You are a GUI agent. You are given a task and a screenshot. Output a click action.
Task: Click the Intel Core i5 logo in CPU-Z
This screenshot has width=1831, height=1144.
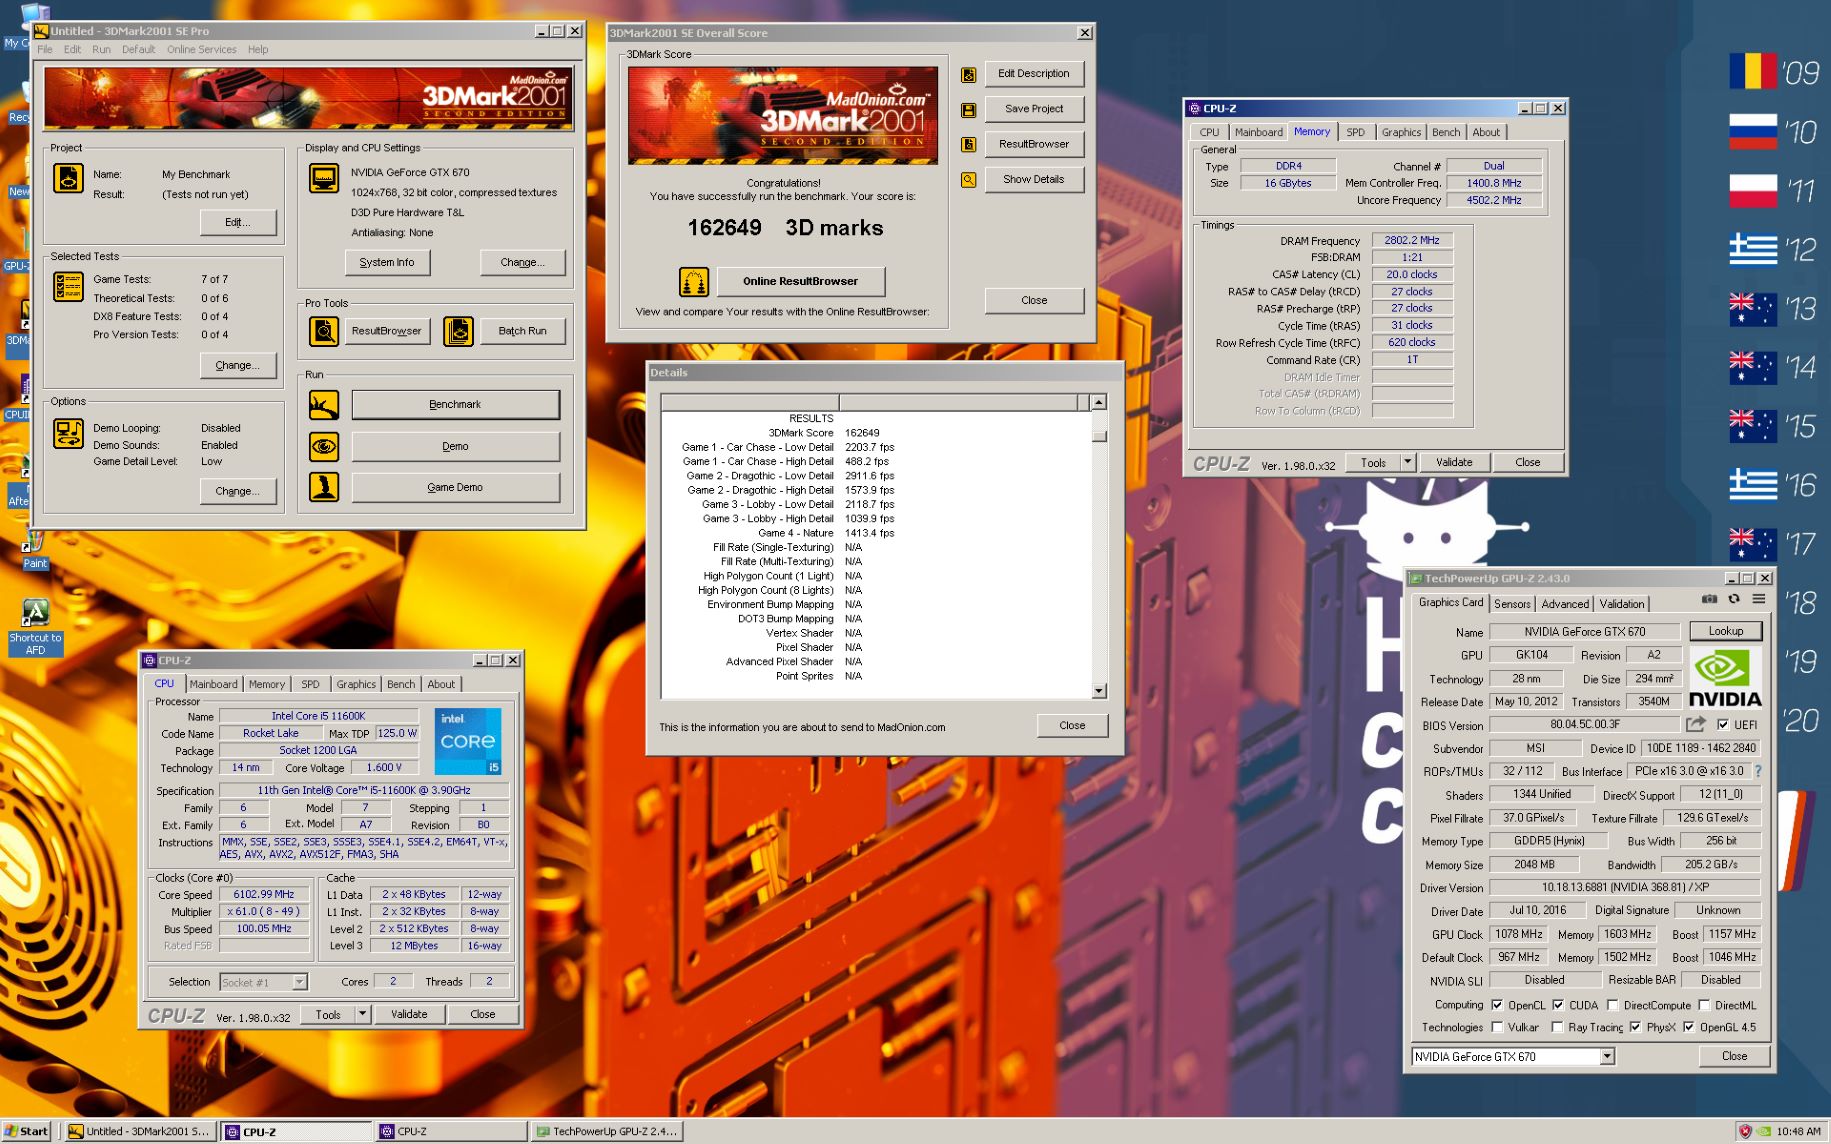[467, 742]
